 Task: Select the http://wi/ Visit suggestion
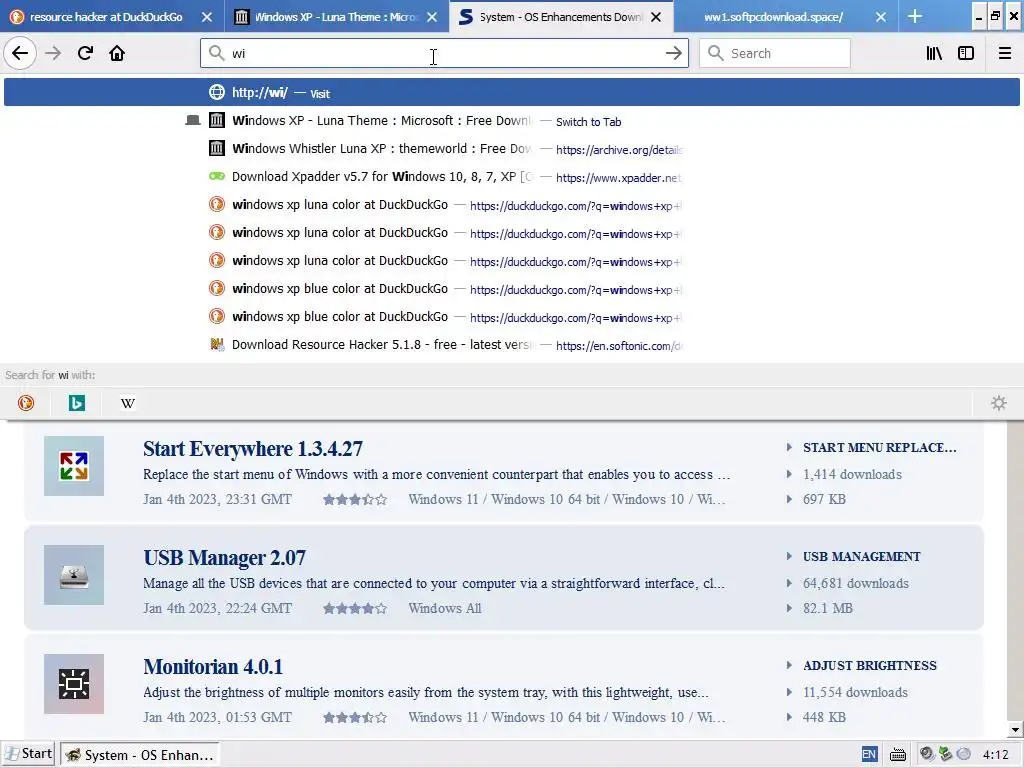[x=512, y=92]
